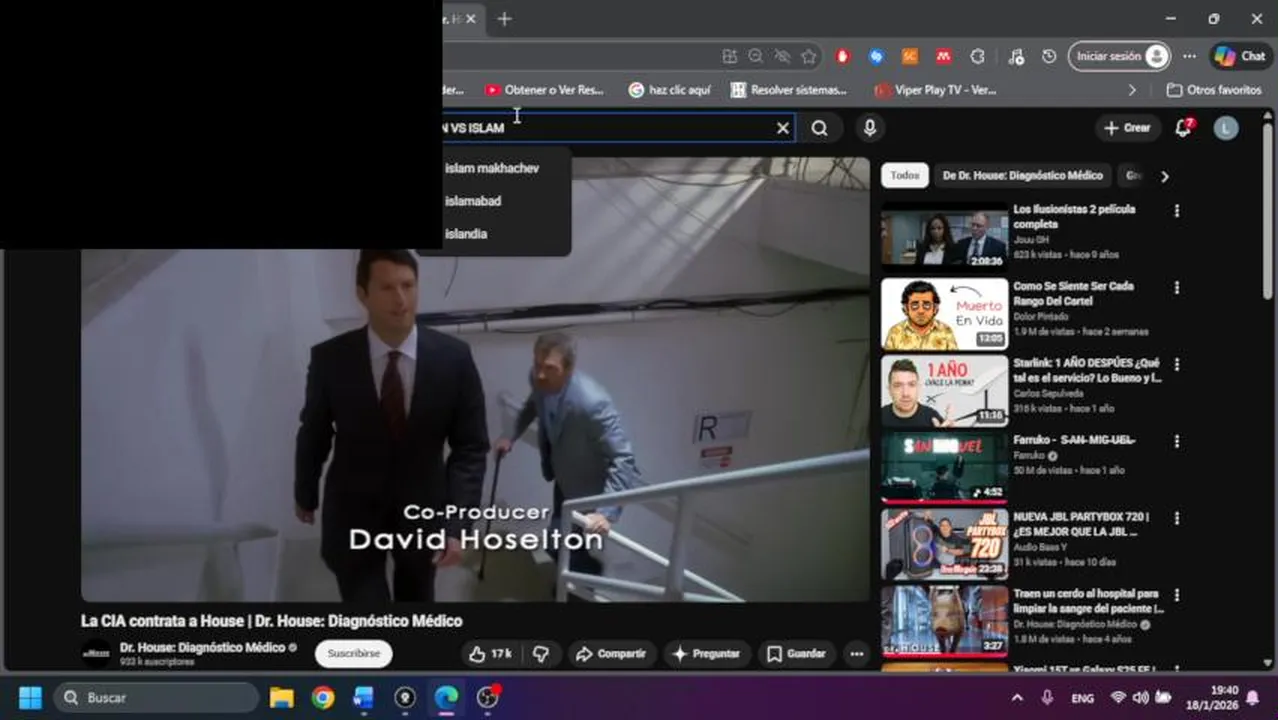Expand hidden bookmarks with chevron
Screen dimensions: 1278x720
tap(1132, 90)
